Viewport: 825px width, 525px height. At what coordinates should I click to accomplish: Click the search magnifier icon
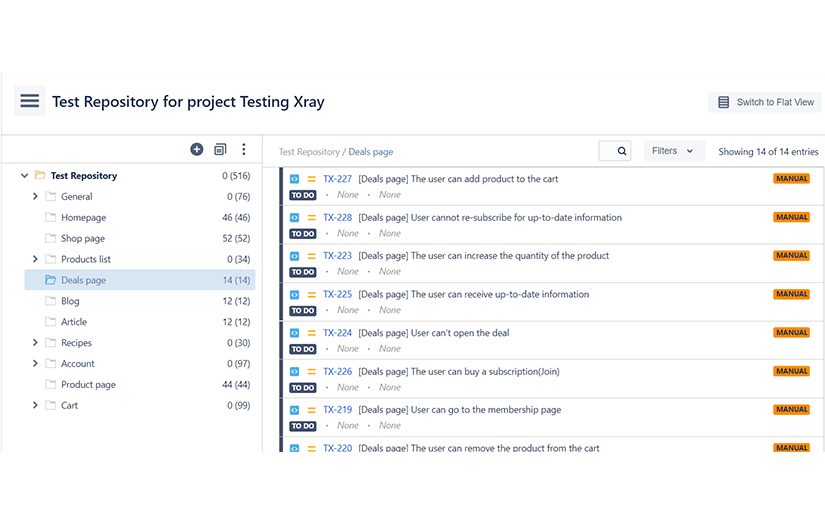(x=622, y=151)
